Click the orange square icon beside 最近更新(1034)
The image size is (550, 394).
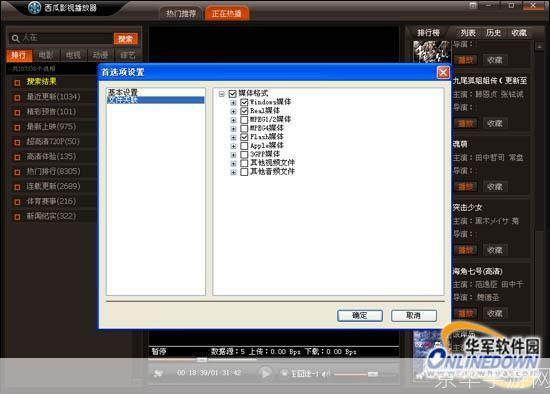coord(17,98)
